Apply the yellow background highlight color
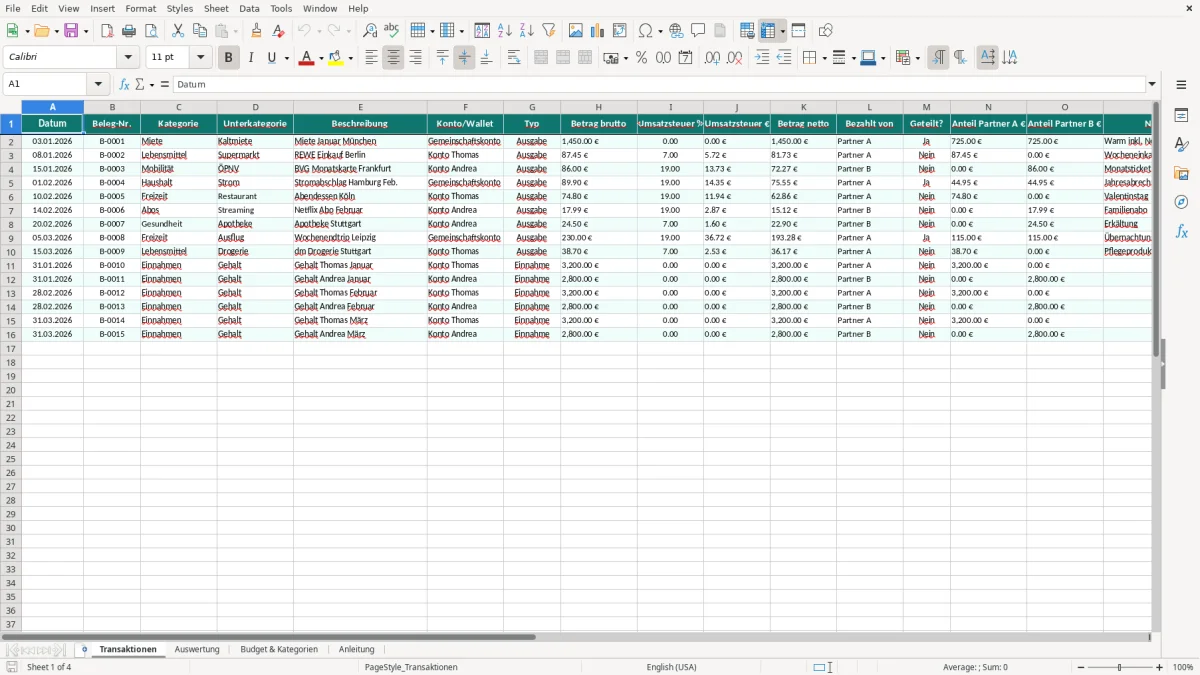Image resolution: width=1200 pixels, height=675 pixels. [x=336, y=58]
